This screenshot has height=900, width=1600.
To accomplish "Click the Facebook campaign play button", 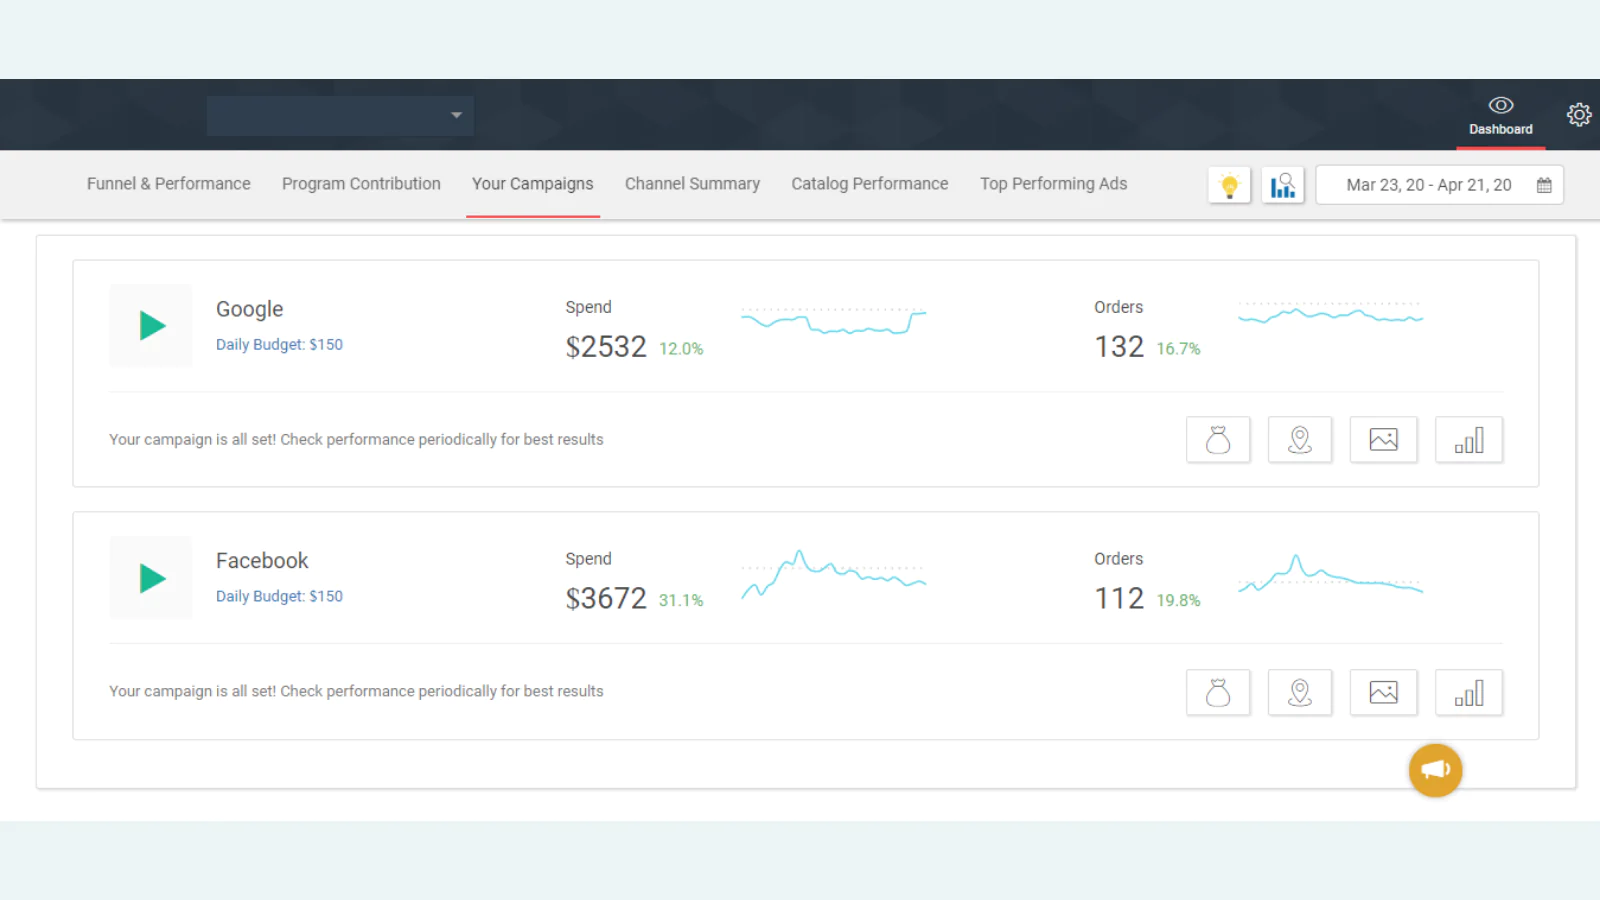I will point(151,578).
